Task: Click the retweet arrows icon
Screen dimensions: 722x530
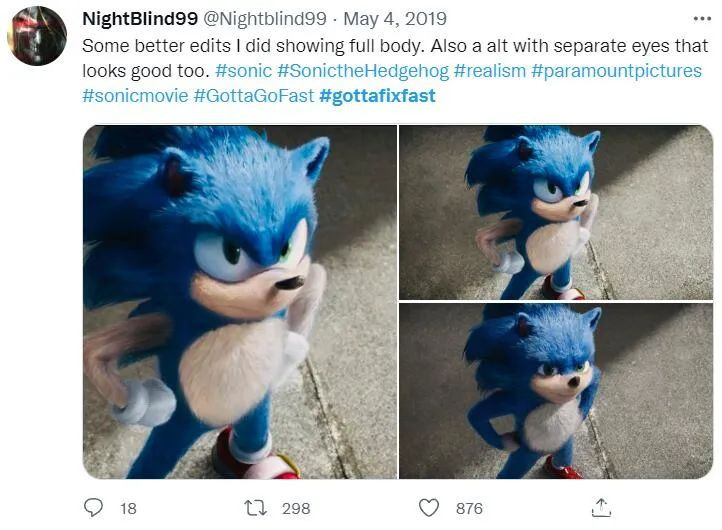Action: (x=258, y=508)
